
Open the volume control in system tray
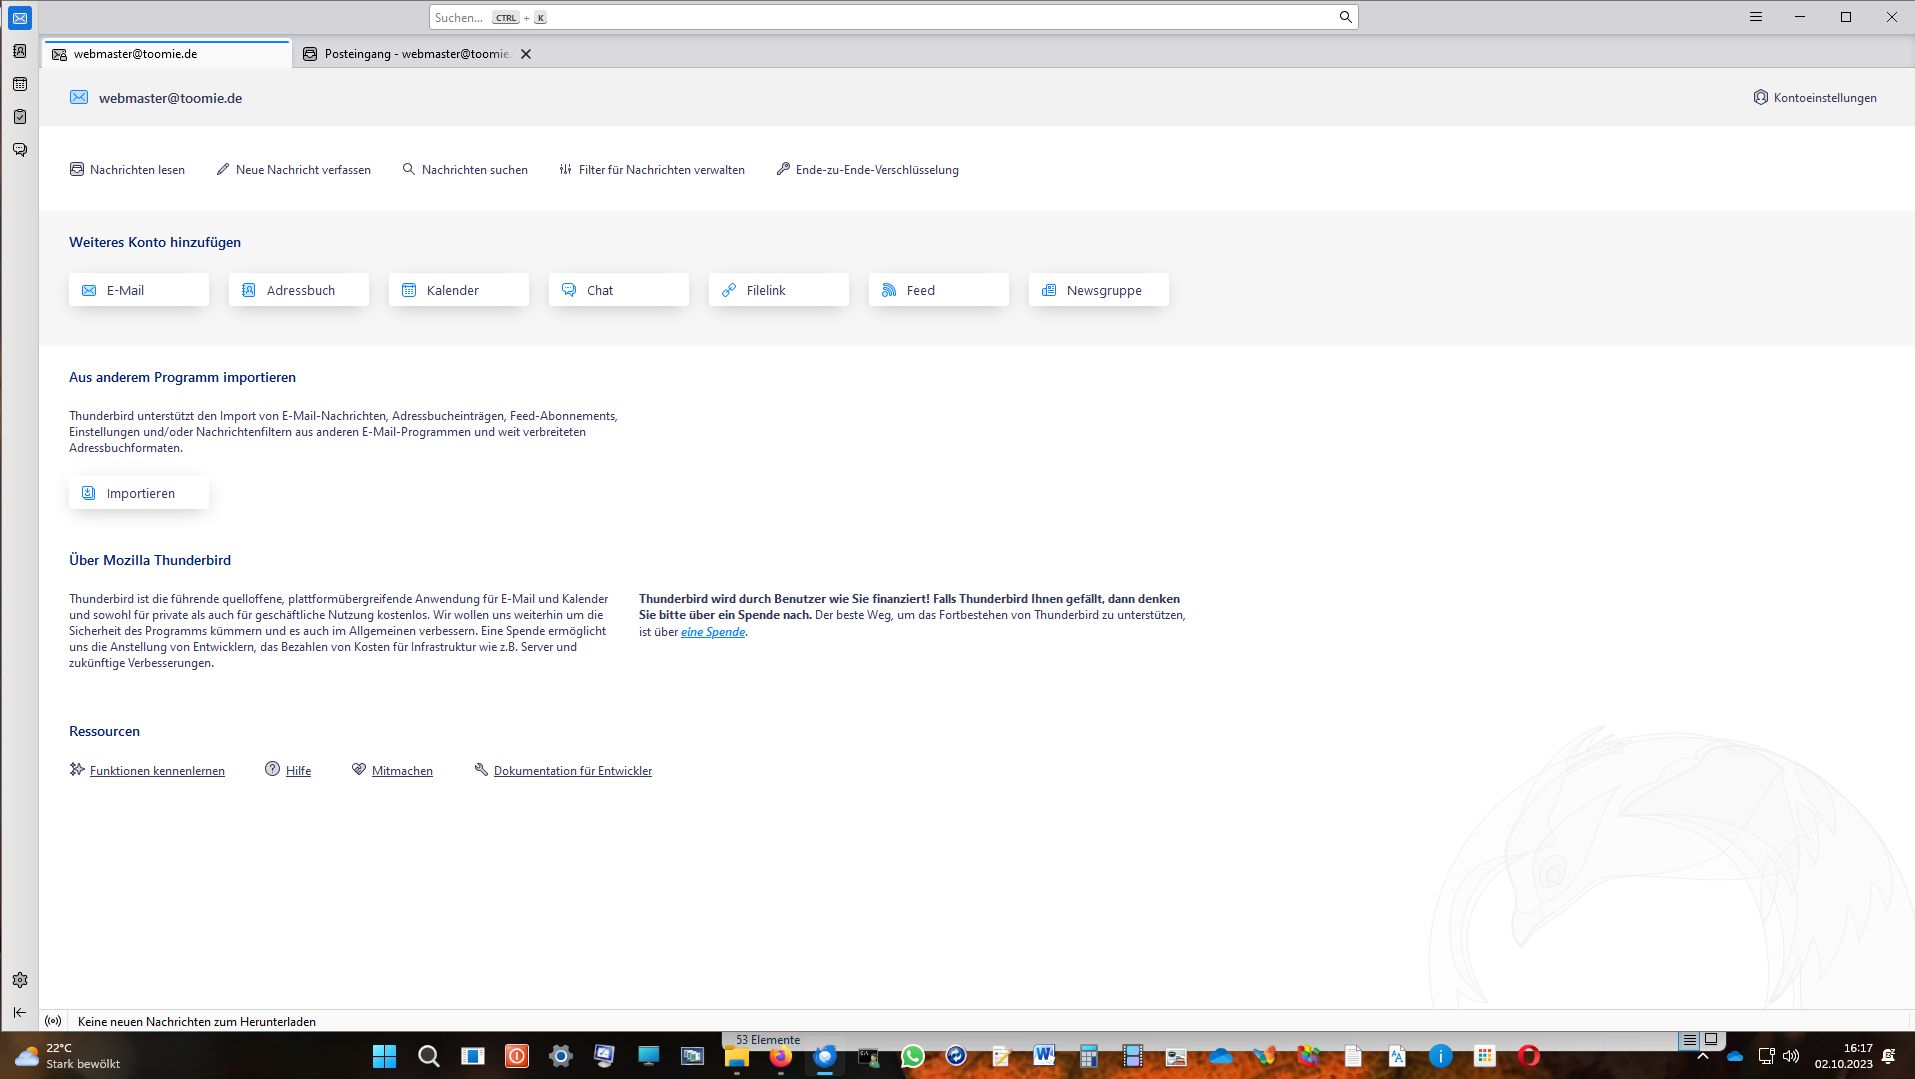pos(1791,1056)
